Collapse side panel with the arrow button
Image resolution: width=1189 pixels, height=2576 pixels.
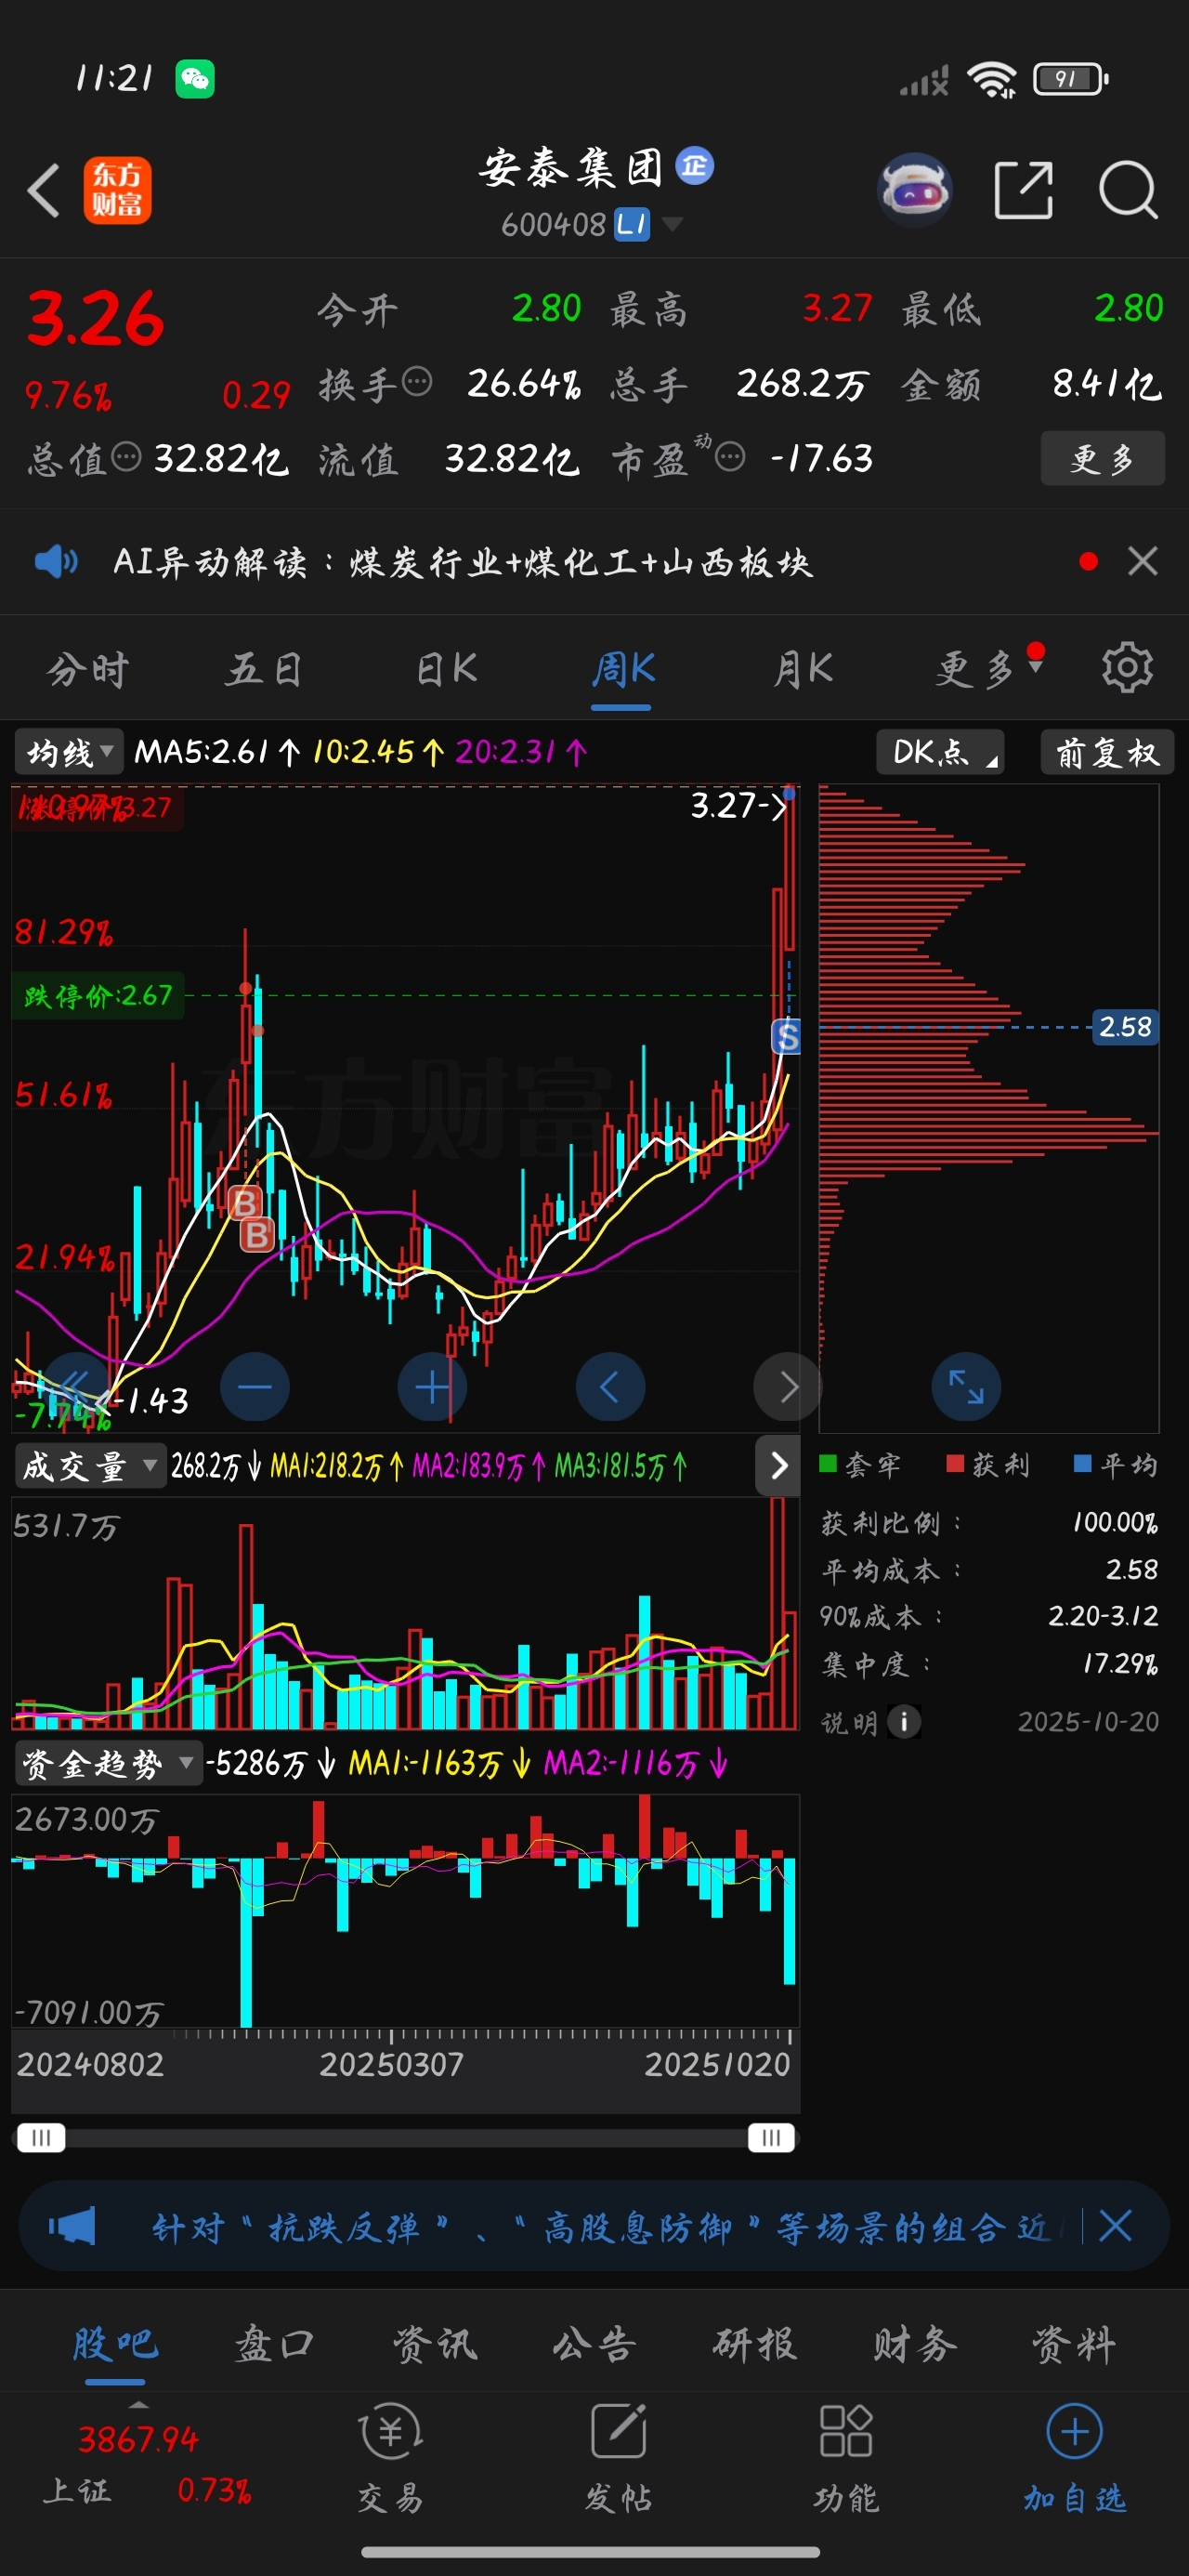tap(778, 1465)
